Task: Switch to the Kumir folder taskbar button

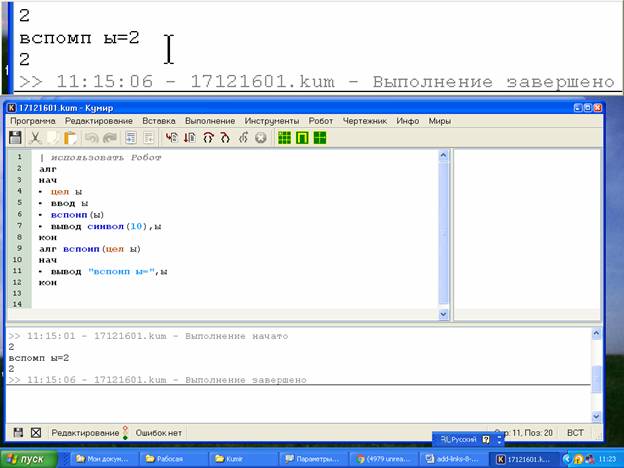Action: click(243, 459)
